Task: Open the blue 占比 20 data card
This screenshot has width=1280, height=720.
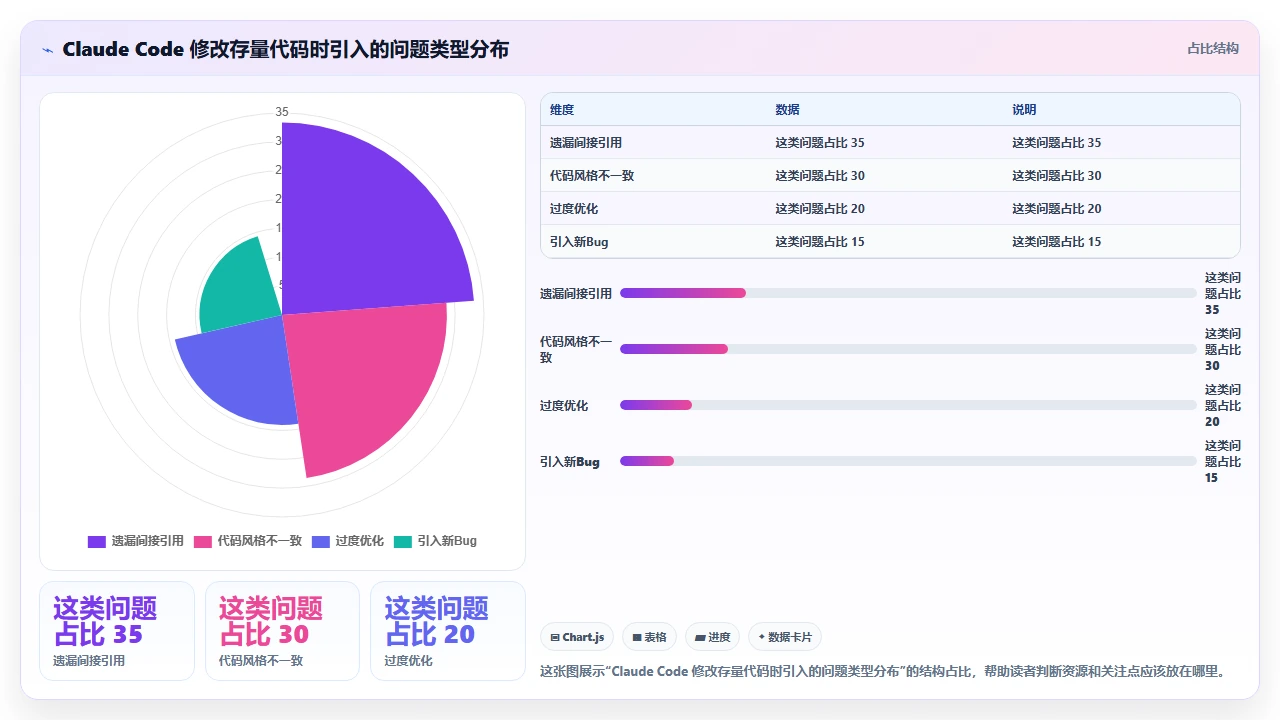Action: tap(448, 631)
